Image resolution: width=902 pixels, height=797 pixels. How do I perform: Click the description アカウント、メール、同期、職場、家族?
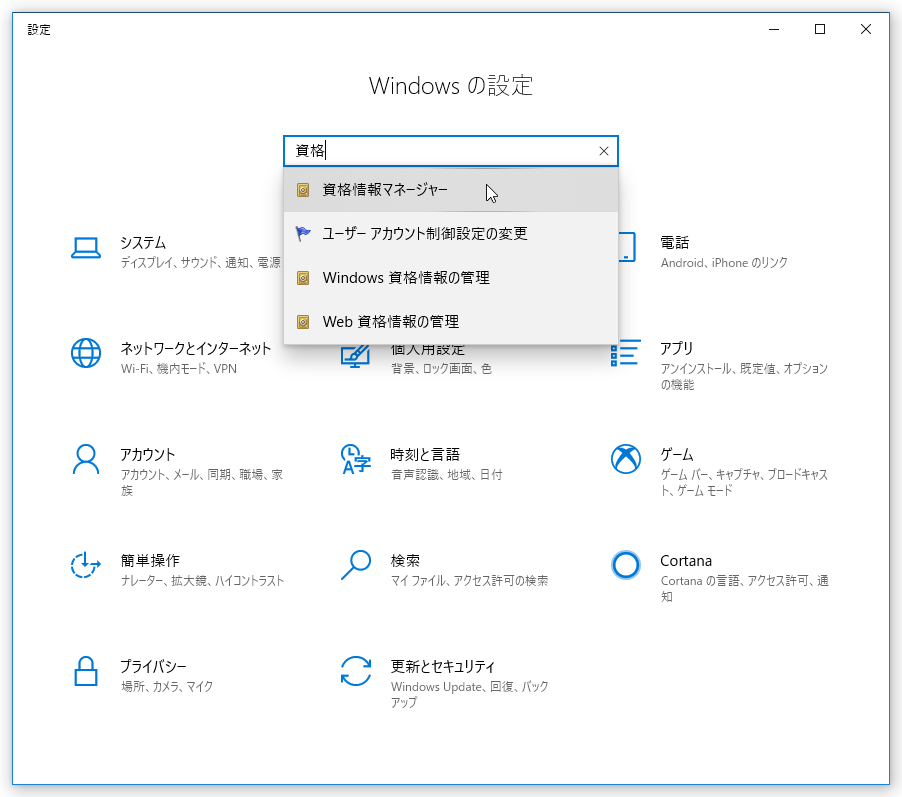[x=201, y=482]
